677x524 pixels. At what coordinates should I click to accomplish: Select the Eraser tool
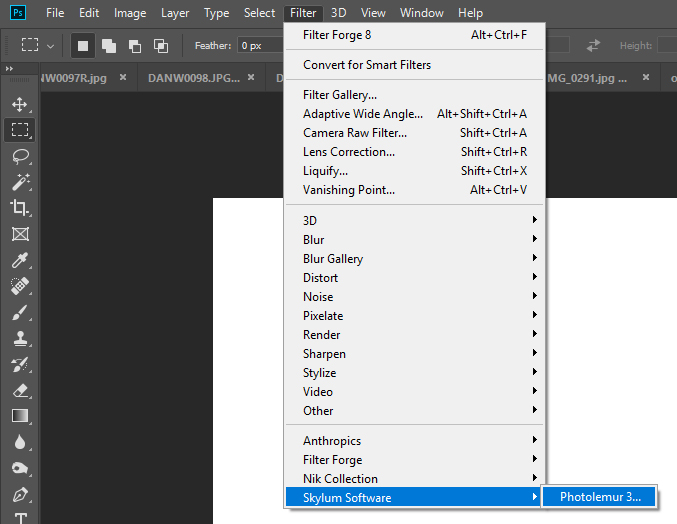pos(20,391)
